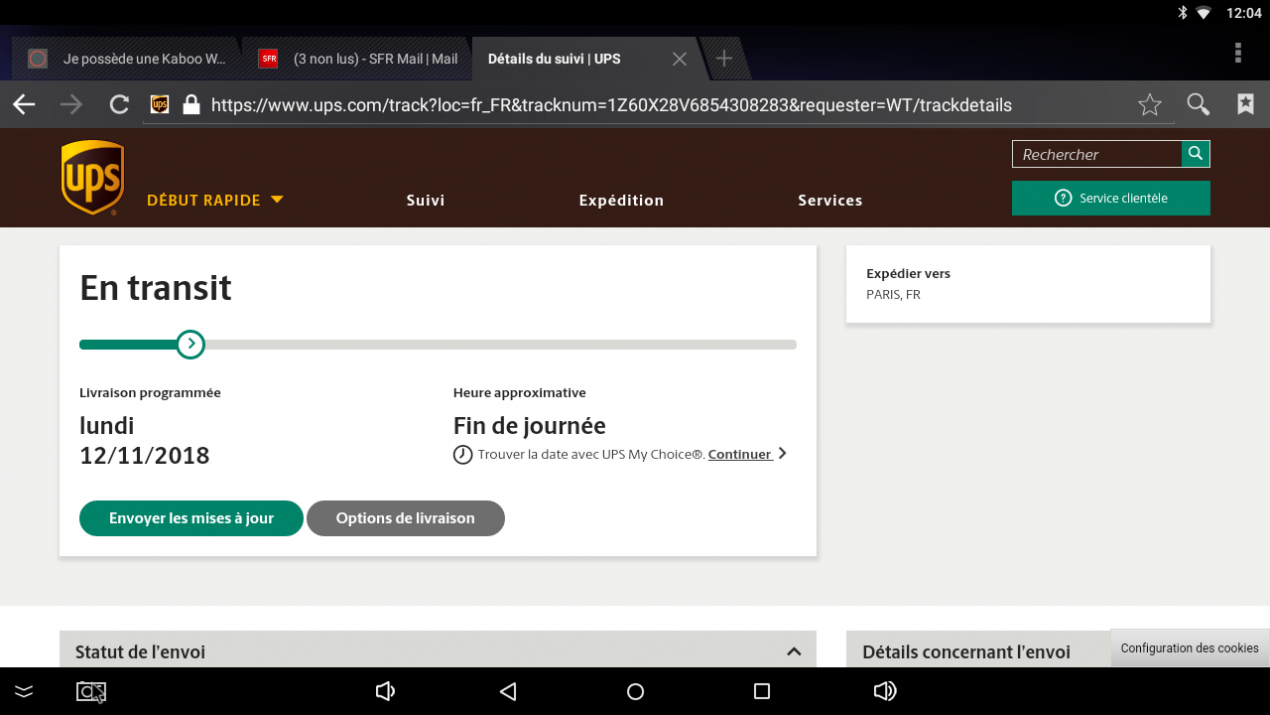Click the clock icon near UPS My Choice

pos(462,455)
